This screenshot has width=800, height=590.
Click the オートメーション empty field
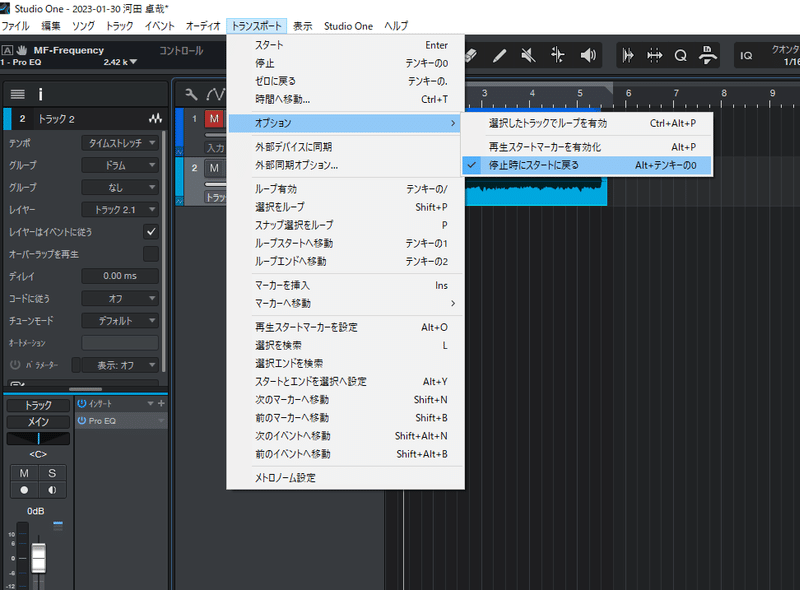coord(120,343)
